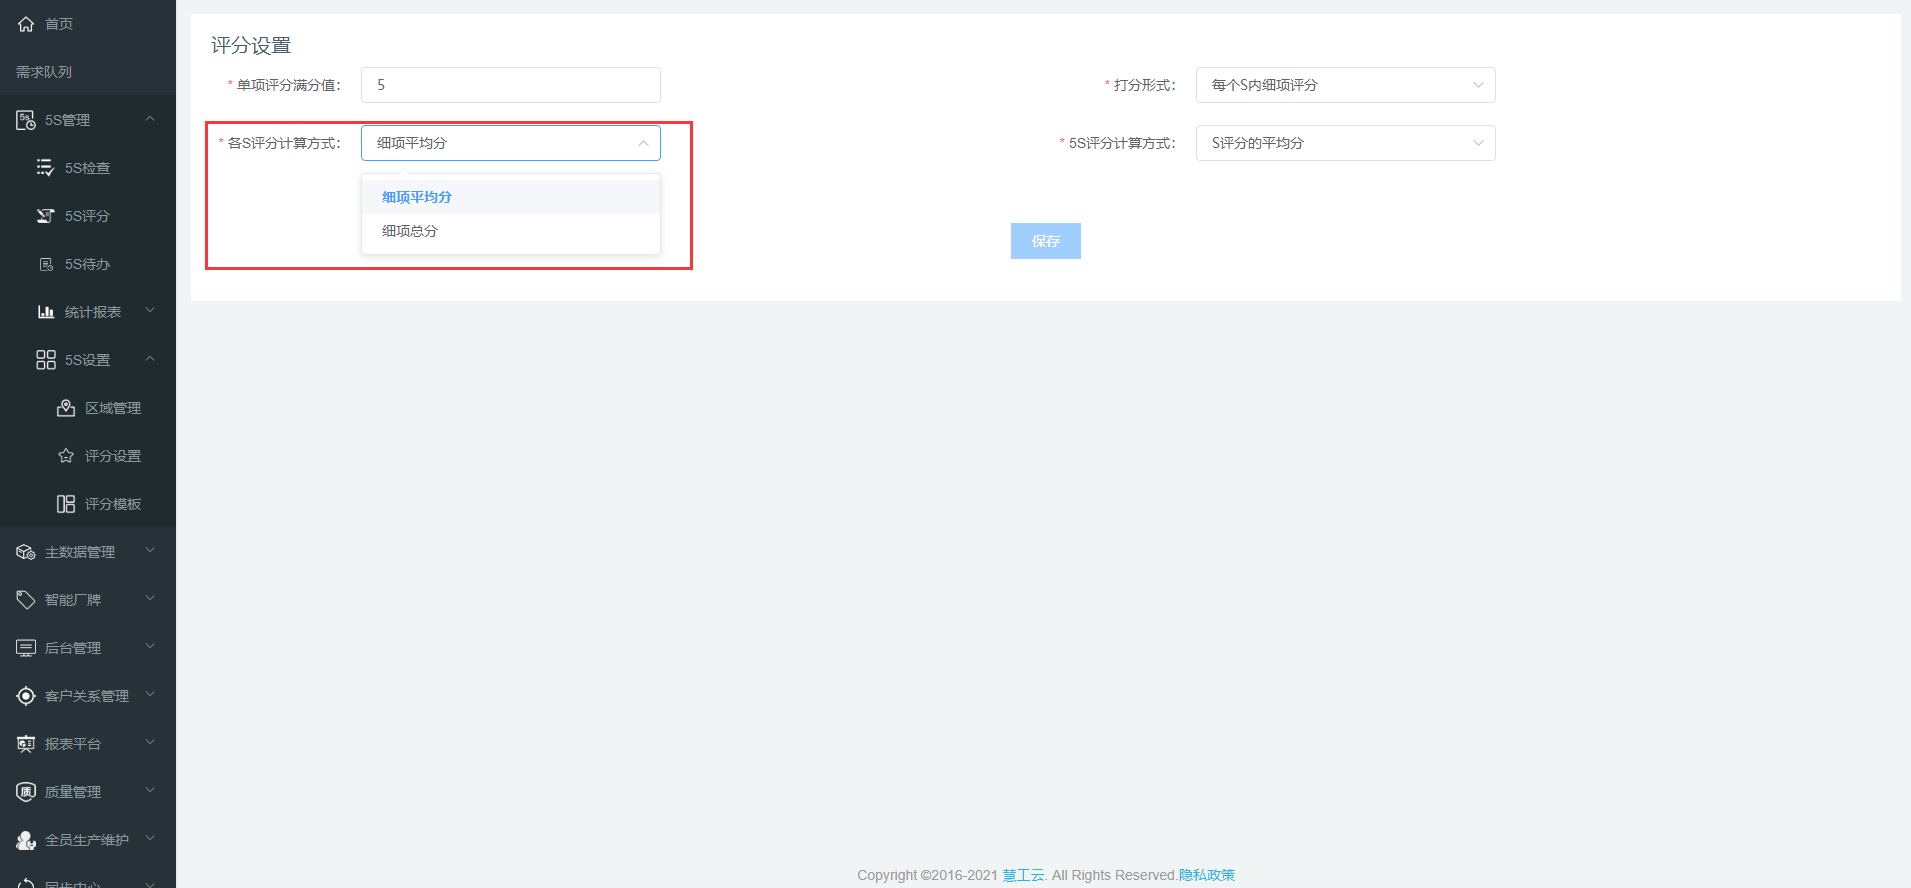Click the 5S待办 todo icon

pos(45,264)
